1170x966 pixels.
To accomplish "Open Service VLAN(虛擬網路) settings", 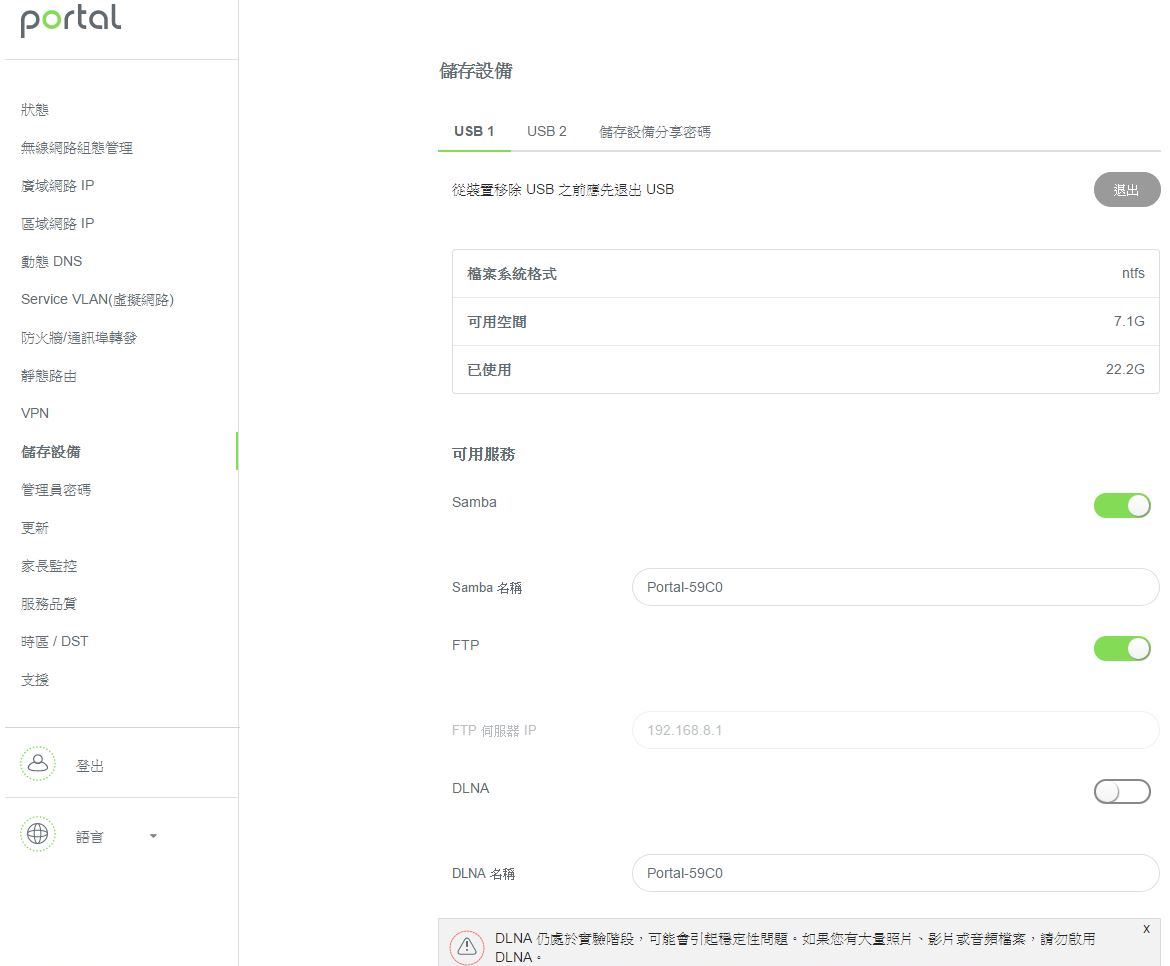I will point(98,300).
